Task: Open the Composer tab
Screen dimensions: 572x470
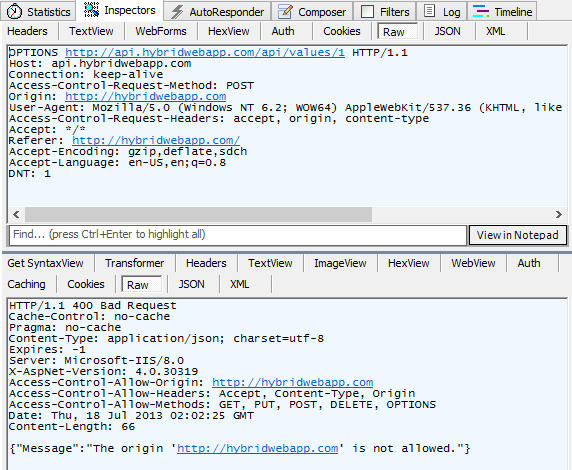Action: 312,12
